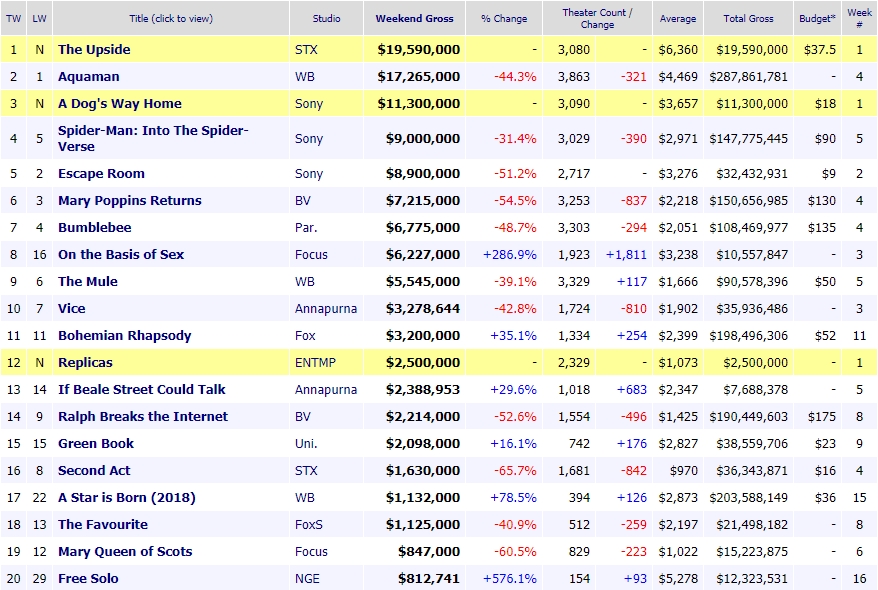
Task: Select the $175 budget value
Action: coord(821,416)
